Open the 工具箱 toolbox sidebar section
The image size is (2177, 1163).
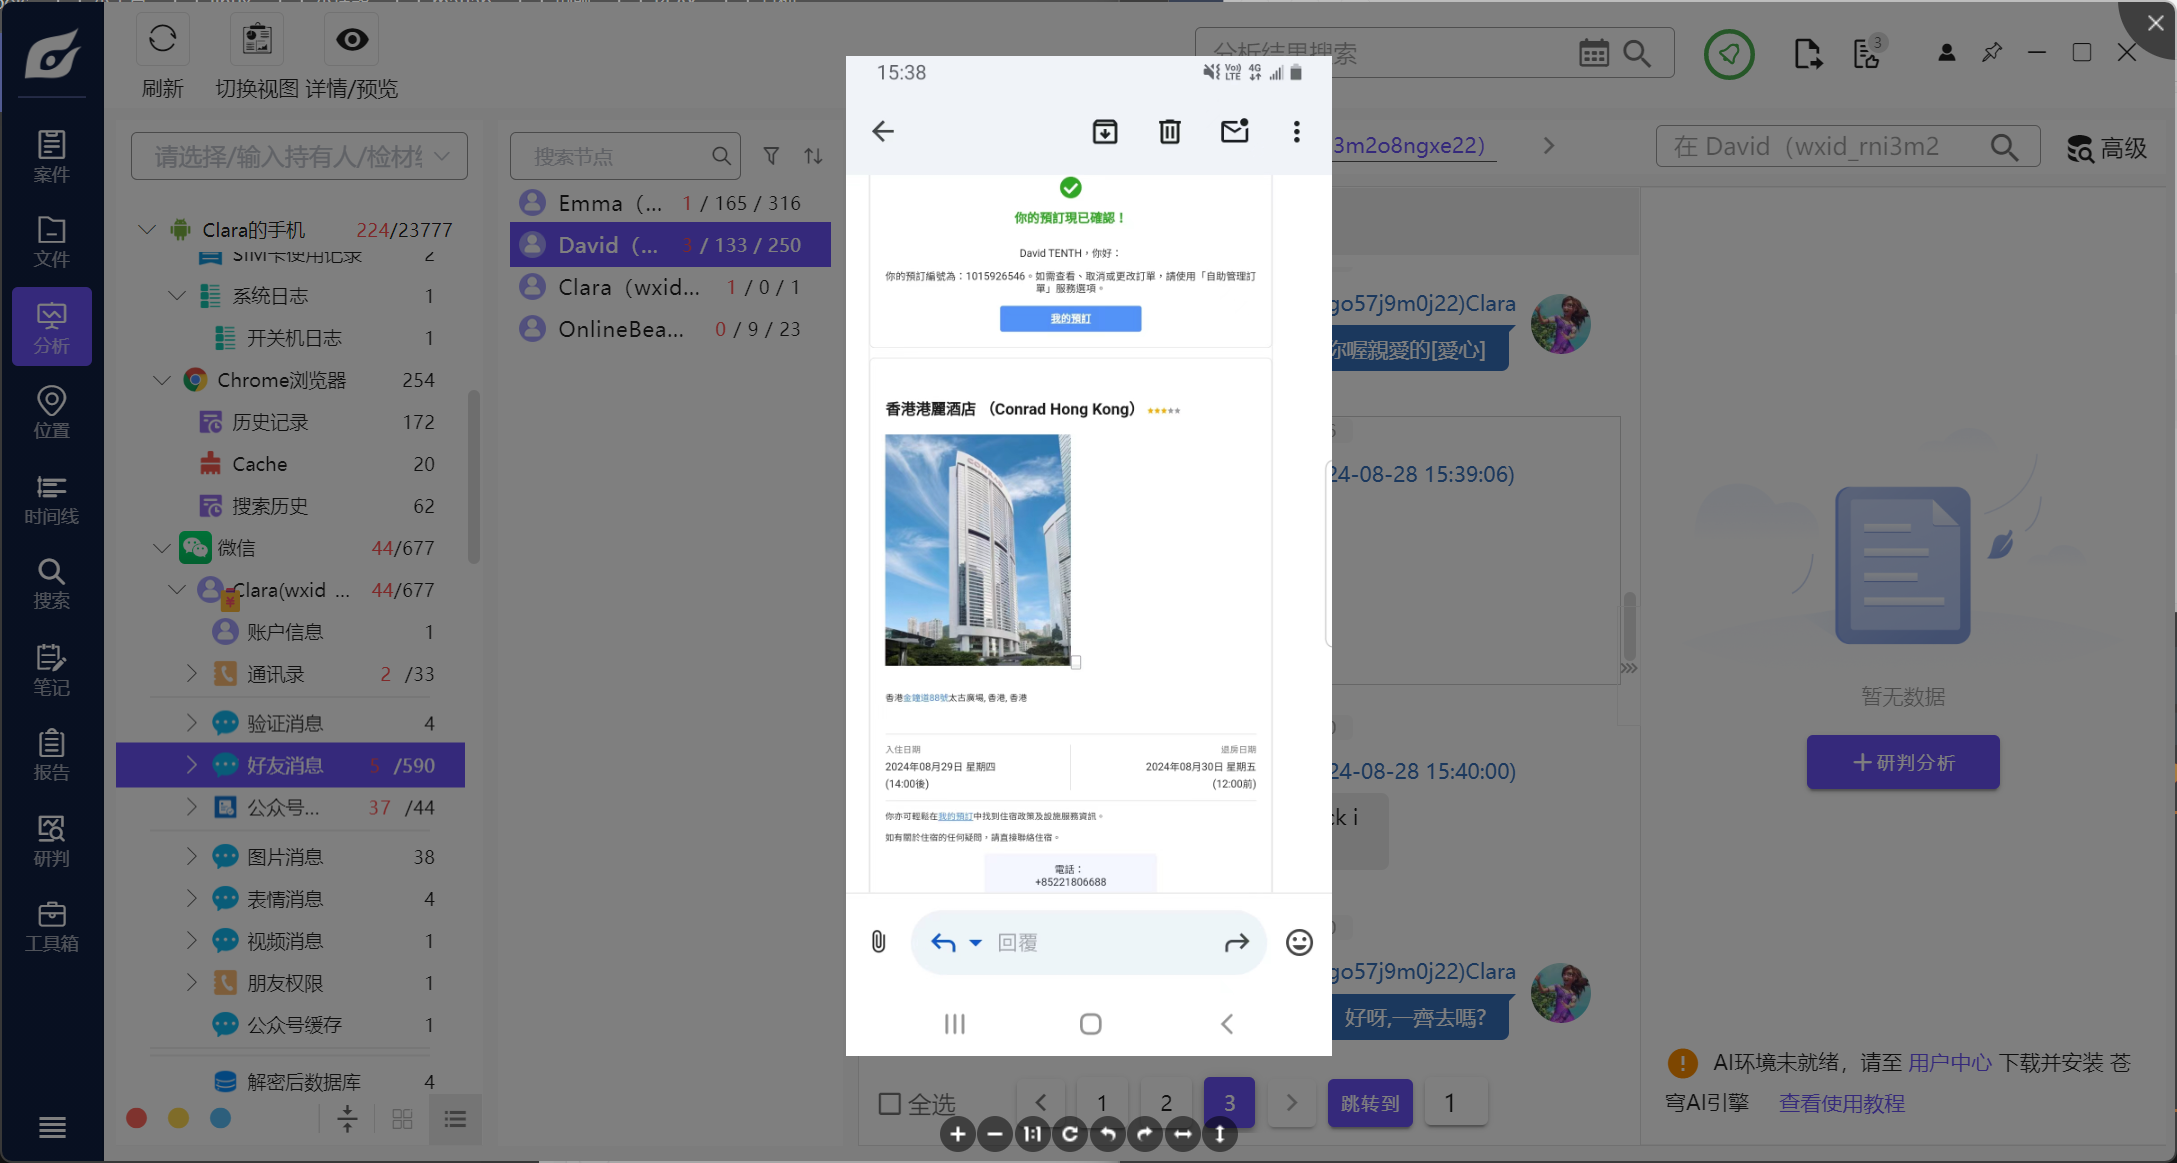pos(51,926)
